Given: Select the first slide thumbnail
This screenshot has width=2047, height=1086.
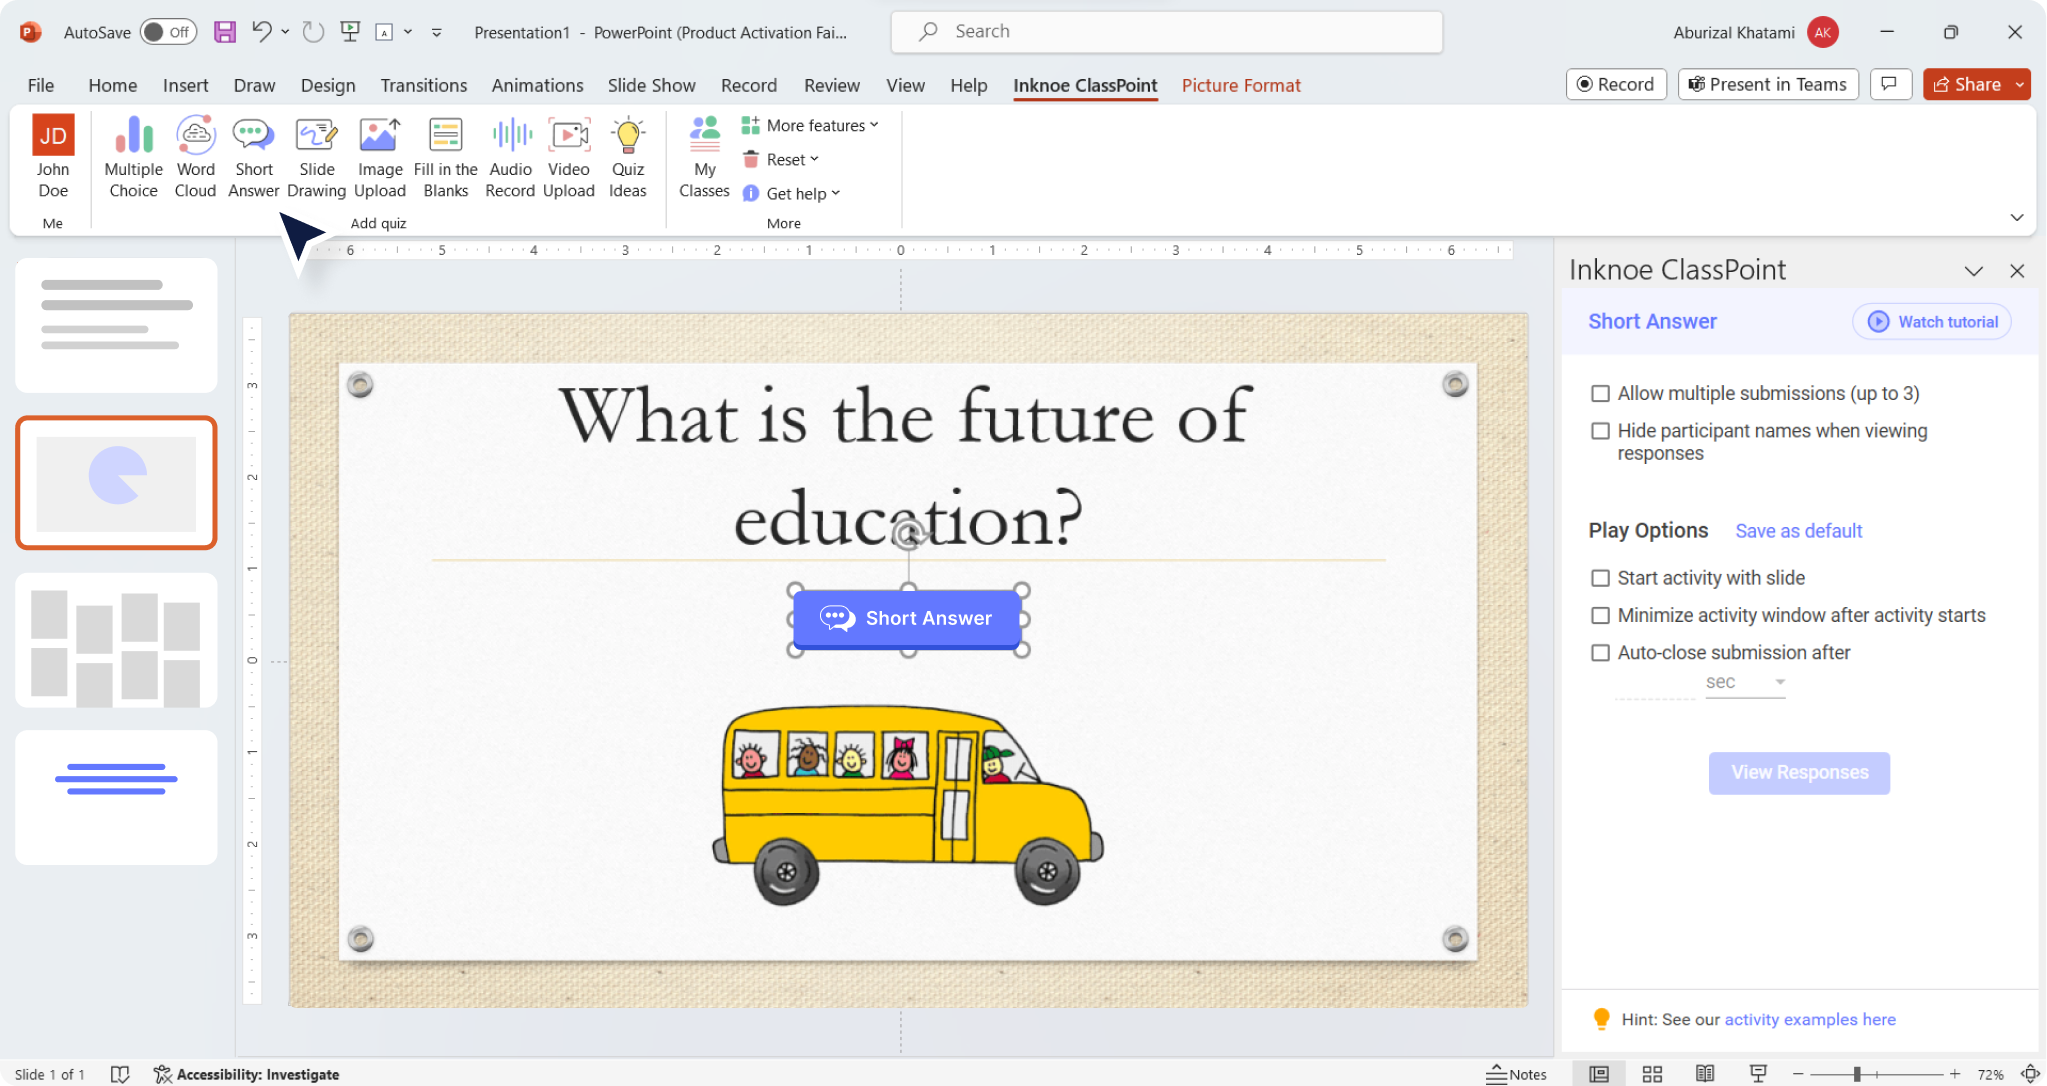Looking at the screenshot, I should 116,325.
